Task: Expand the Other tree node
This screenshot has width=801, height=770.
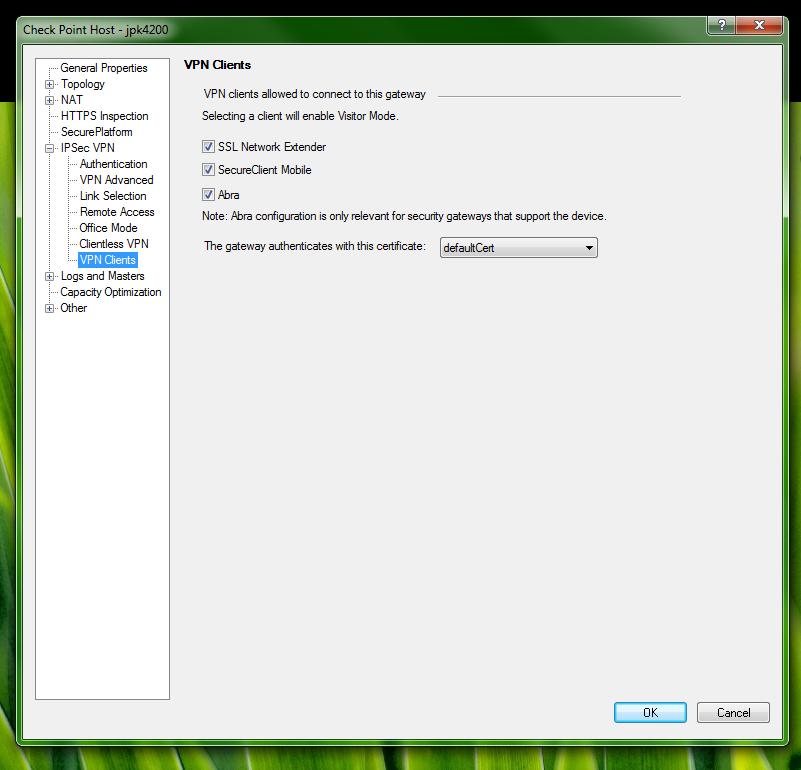Action: 50,308
